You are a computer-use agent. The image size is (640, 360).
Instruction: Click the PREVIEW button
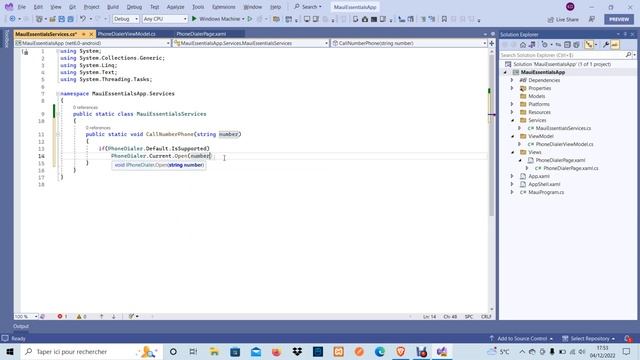(x=619, y=19)
